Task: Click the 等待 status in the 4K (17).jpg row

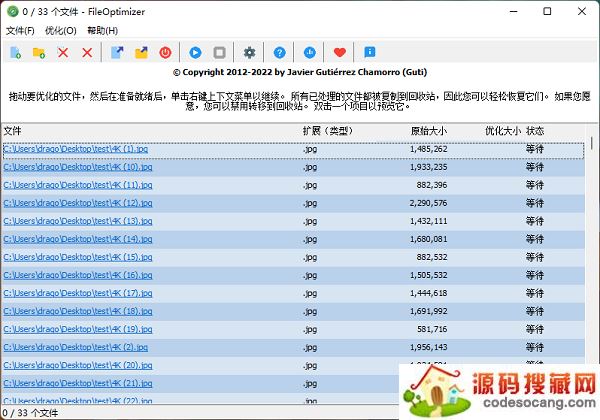Action: [535, 293]
